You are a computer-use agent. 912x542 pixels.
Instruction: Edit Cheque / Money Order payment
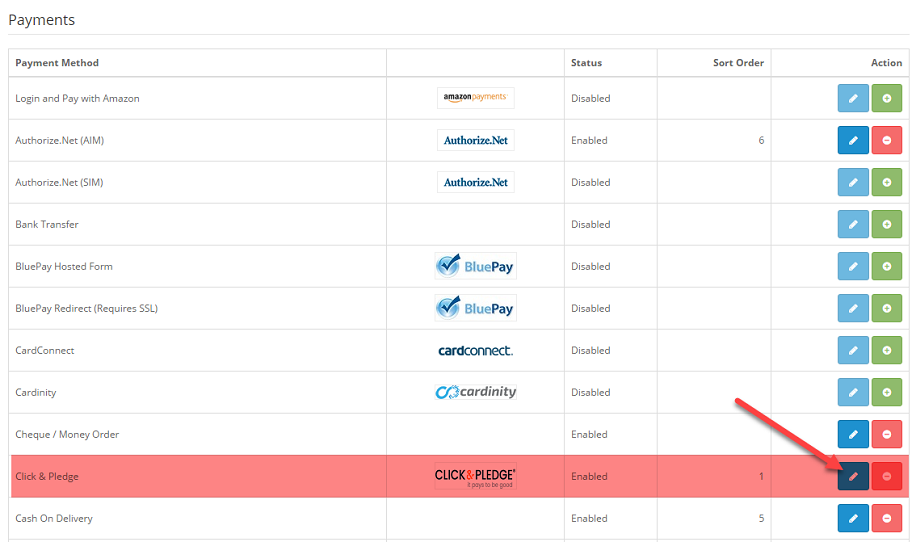tap(853, 434)
